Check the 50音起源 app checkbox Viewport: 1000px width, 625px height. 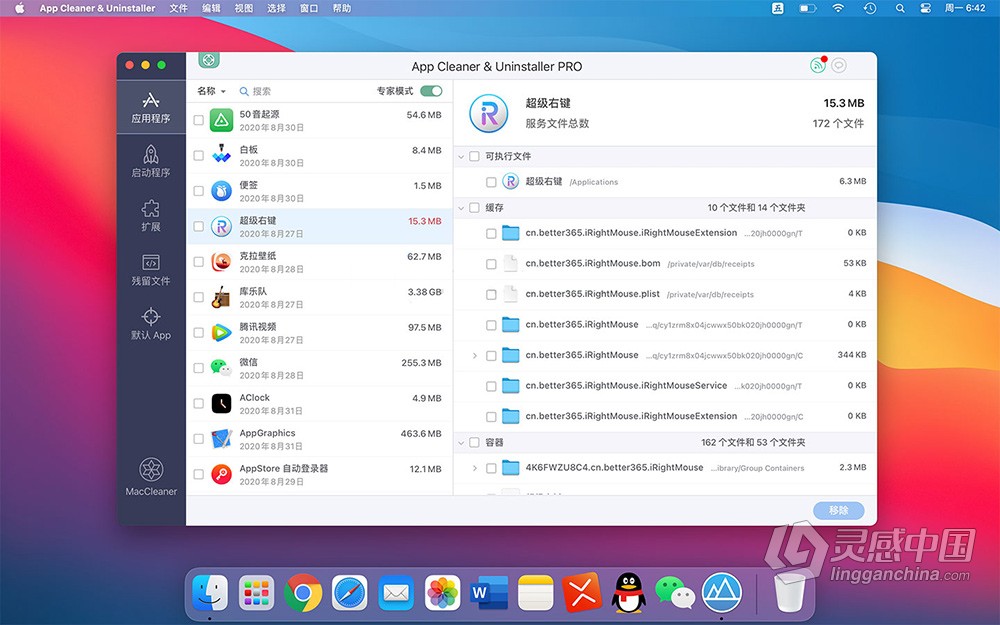click(198, 120)
